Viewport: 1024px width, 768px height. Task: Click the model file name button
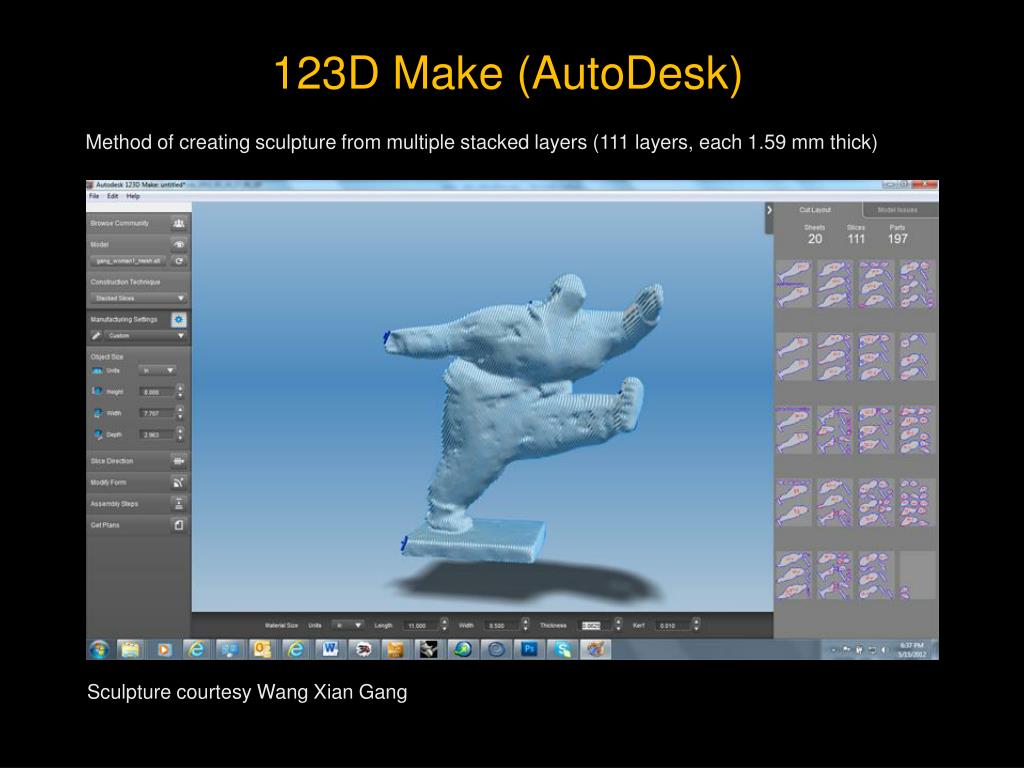coord(129,261)
